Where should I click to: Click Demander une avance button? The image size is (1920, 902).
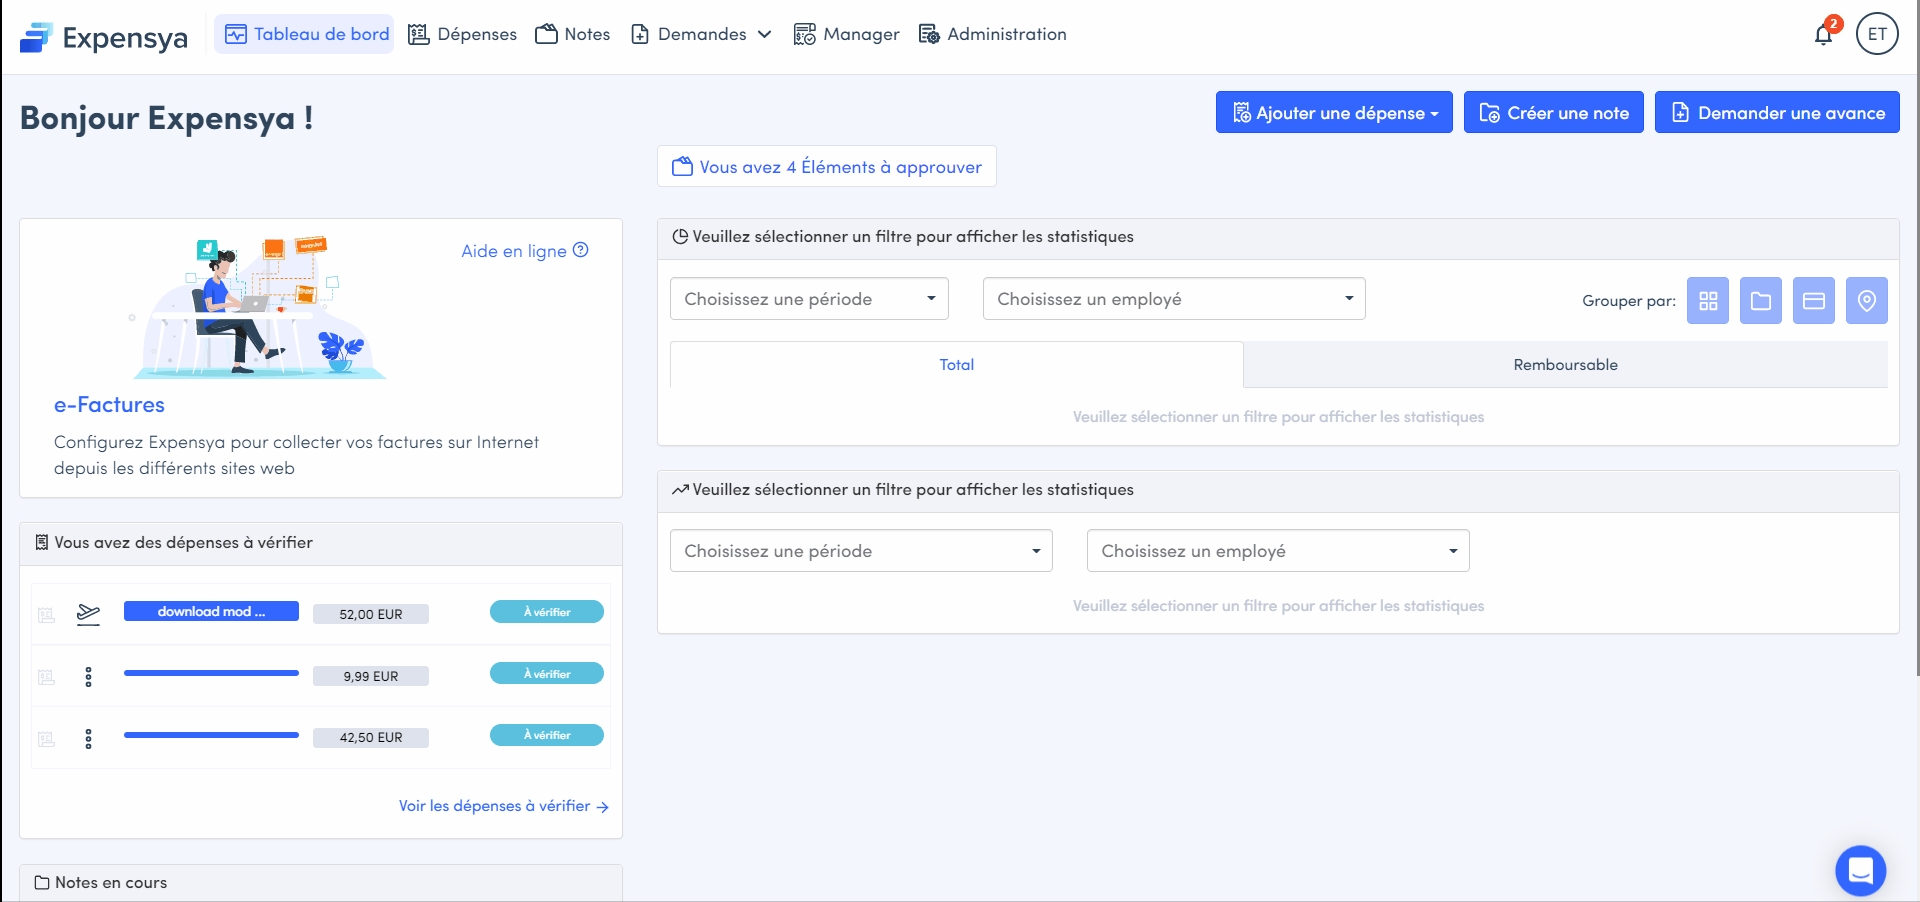tap(1777, 112)
